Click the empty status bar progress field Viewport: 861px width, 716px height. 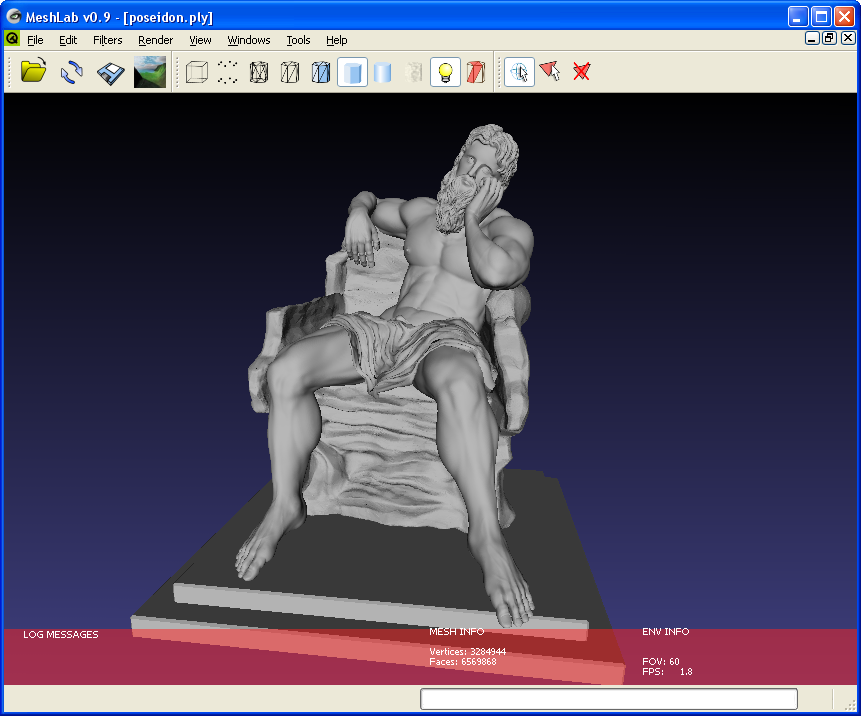click(x=608, y=699)
